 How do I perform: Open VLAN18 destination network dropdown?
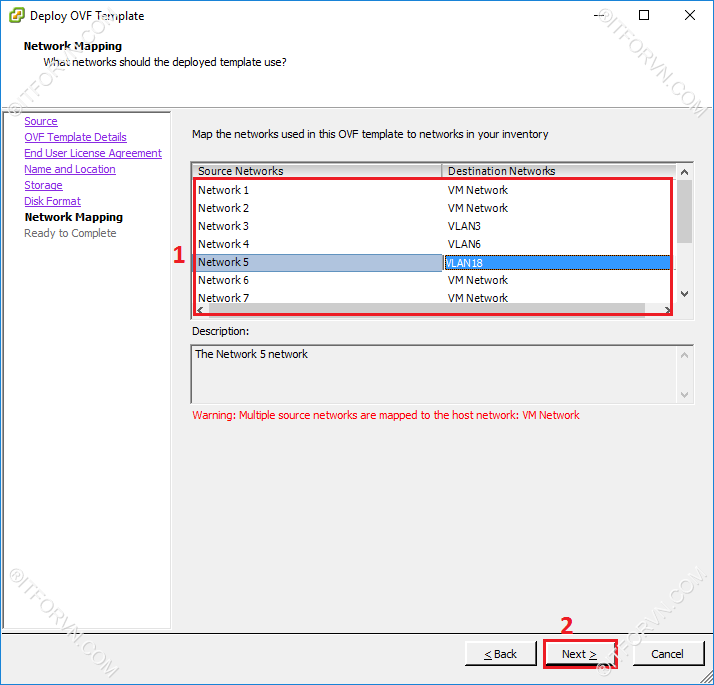pyautogui.click(x=557, y=262)
